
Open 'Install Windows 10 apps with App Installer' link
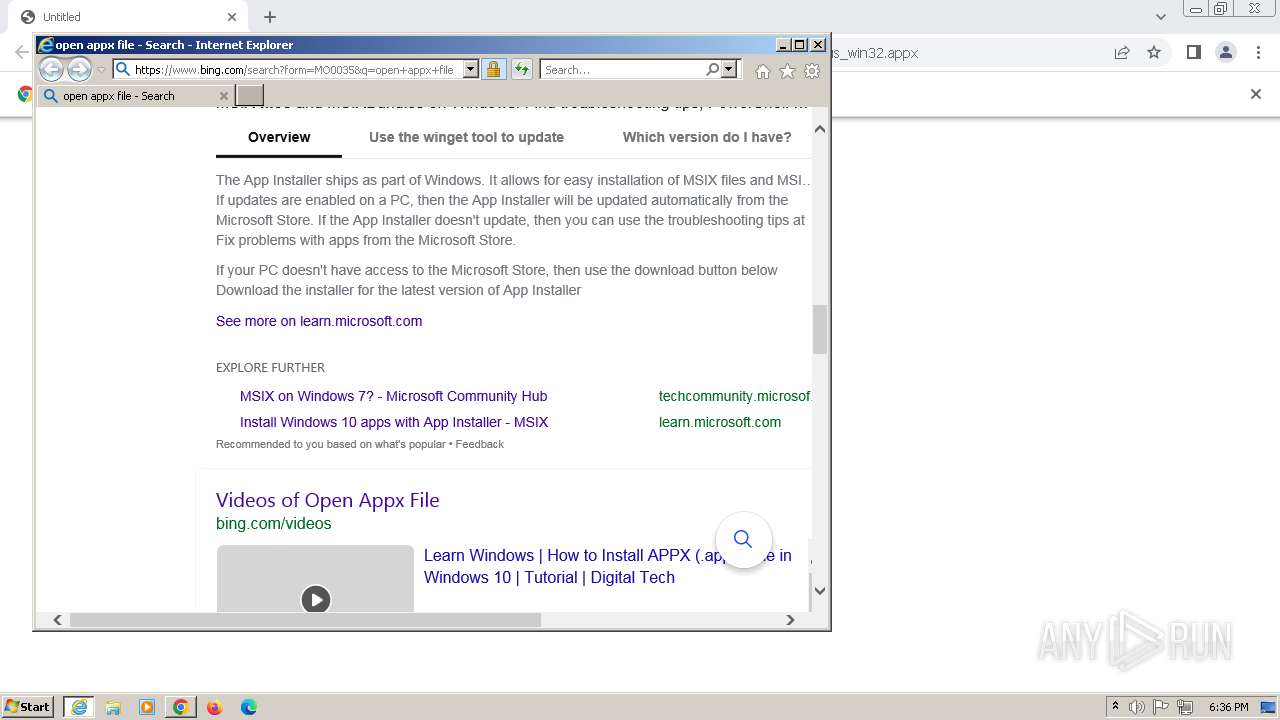(x=394, y=422)
